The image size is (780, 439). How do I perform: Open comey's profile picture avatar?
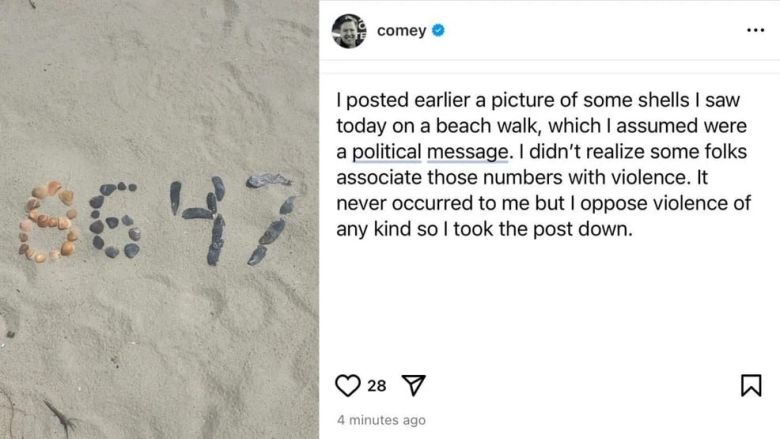click(349, 31)
